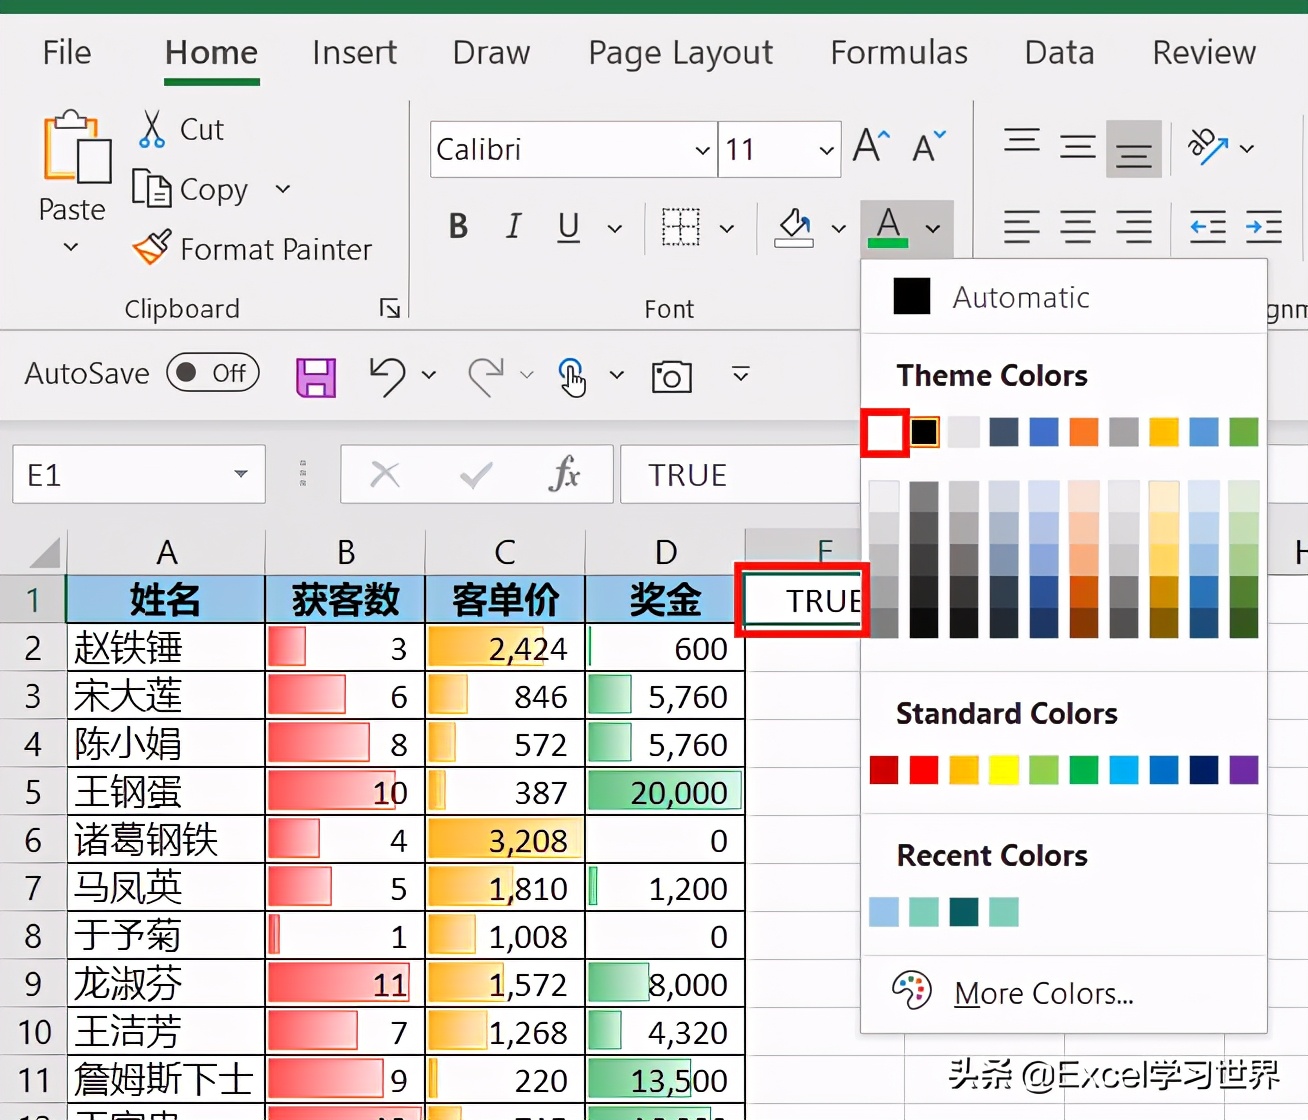1308x1120 pixels.
Task: Pick dark teal recent color
Action: [964, 912]
